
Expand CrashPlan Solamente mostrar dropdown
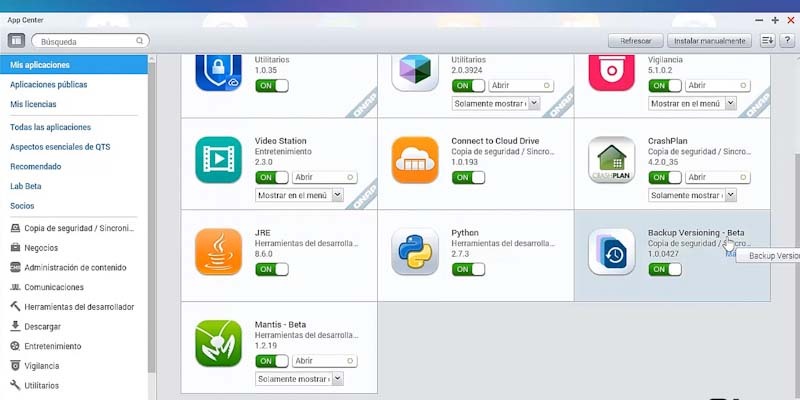692,195
